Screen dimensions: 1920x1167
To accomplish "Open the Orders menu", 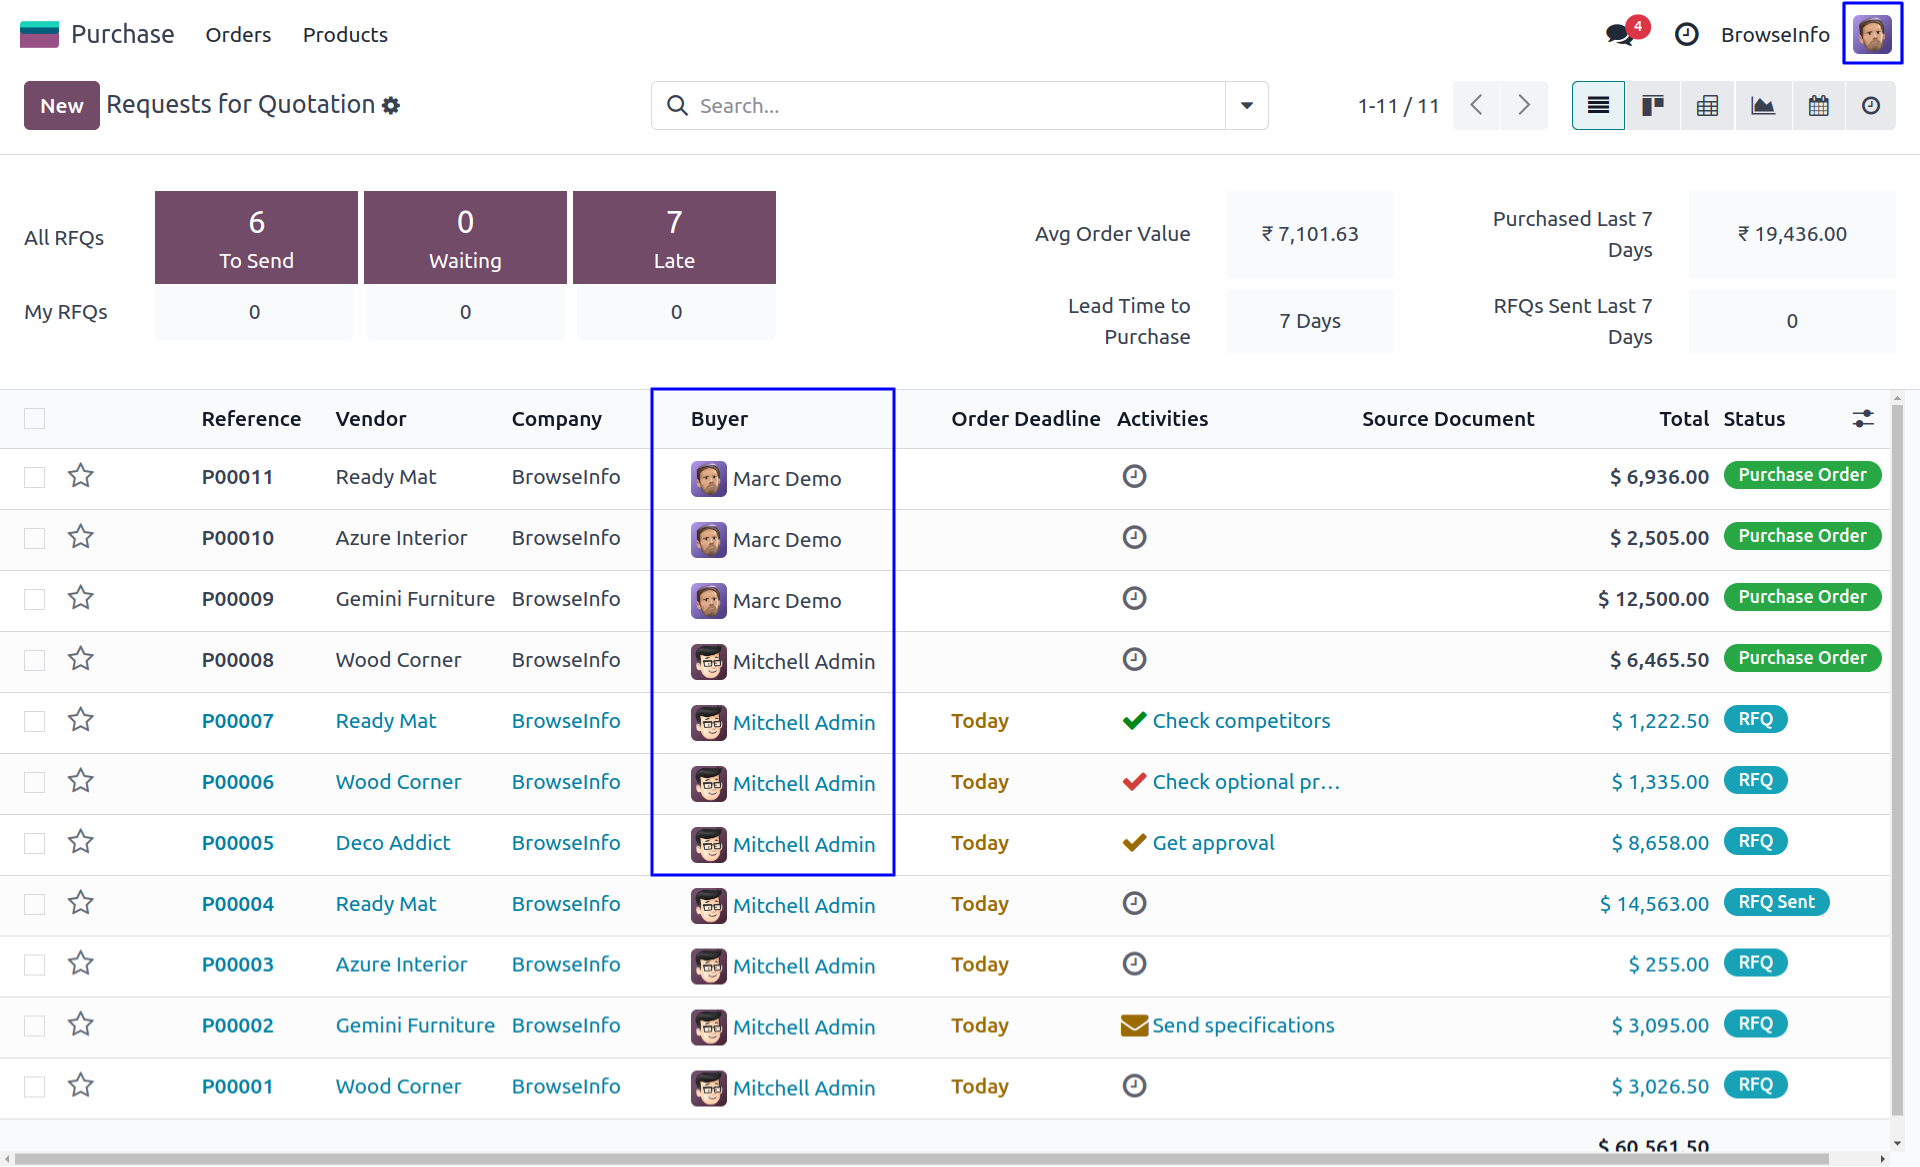I will coord(238,35).
